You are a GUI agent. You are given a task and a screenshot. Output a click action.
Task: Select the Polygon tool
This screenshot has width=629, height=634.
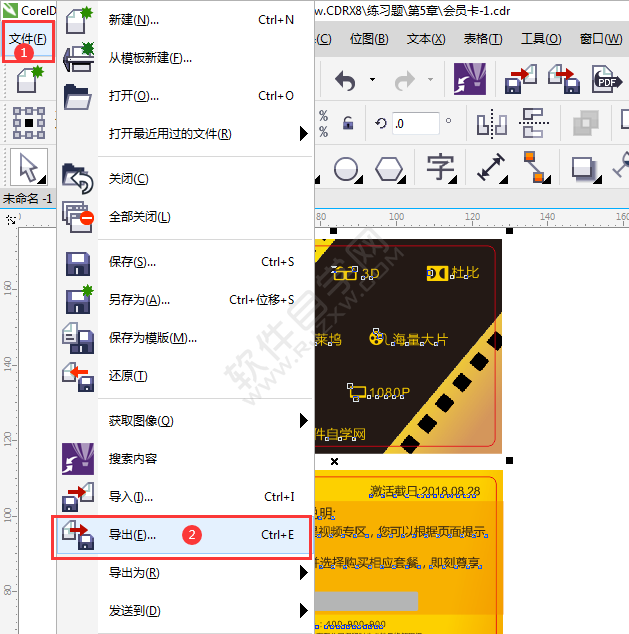[390, 168]
